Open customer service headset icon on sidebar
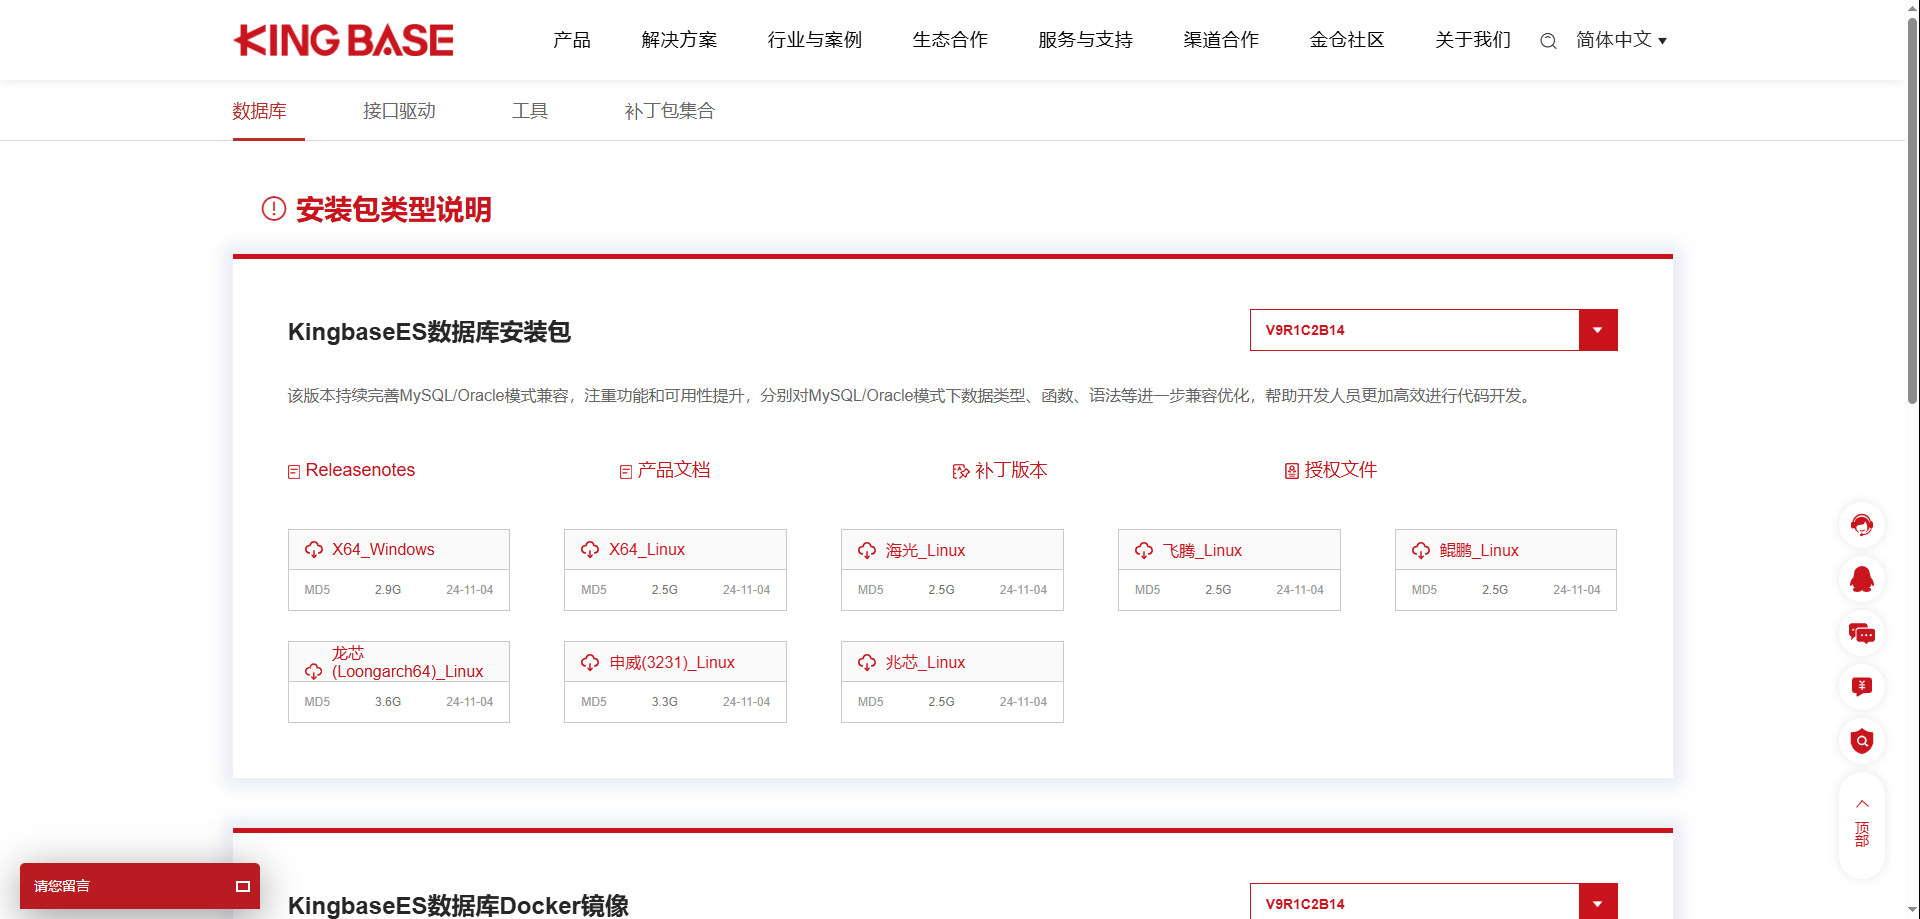The height and width of the screenshot is (919, 1920). (x=1861, y=525)
